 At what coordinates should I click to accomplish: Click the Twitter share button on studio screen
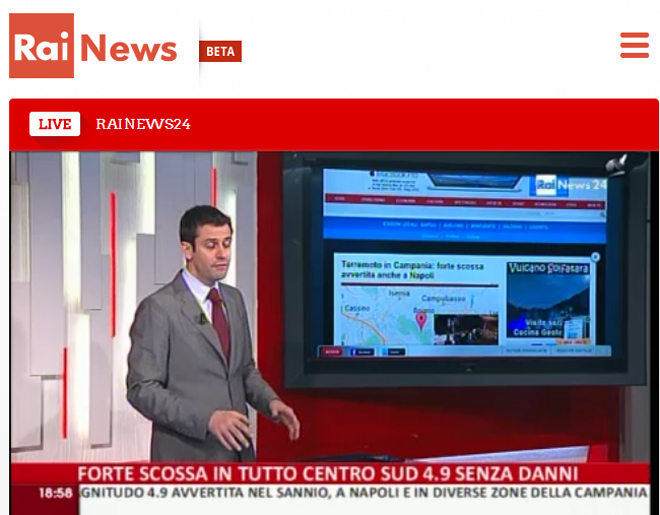point(393,352)
